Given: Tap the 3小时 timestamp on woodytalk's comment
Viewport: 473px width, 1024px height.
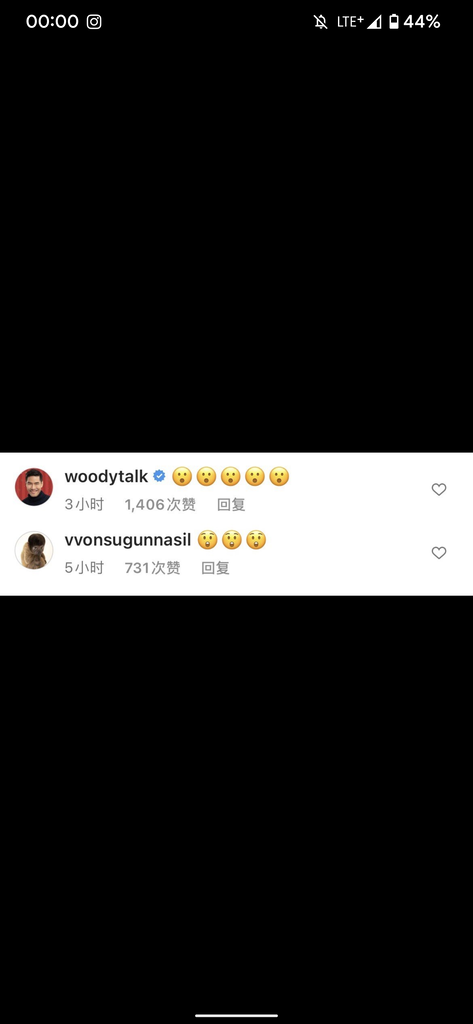Looking at the screenshot, I should [x=82, y=504].
